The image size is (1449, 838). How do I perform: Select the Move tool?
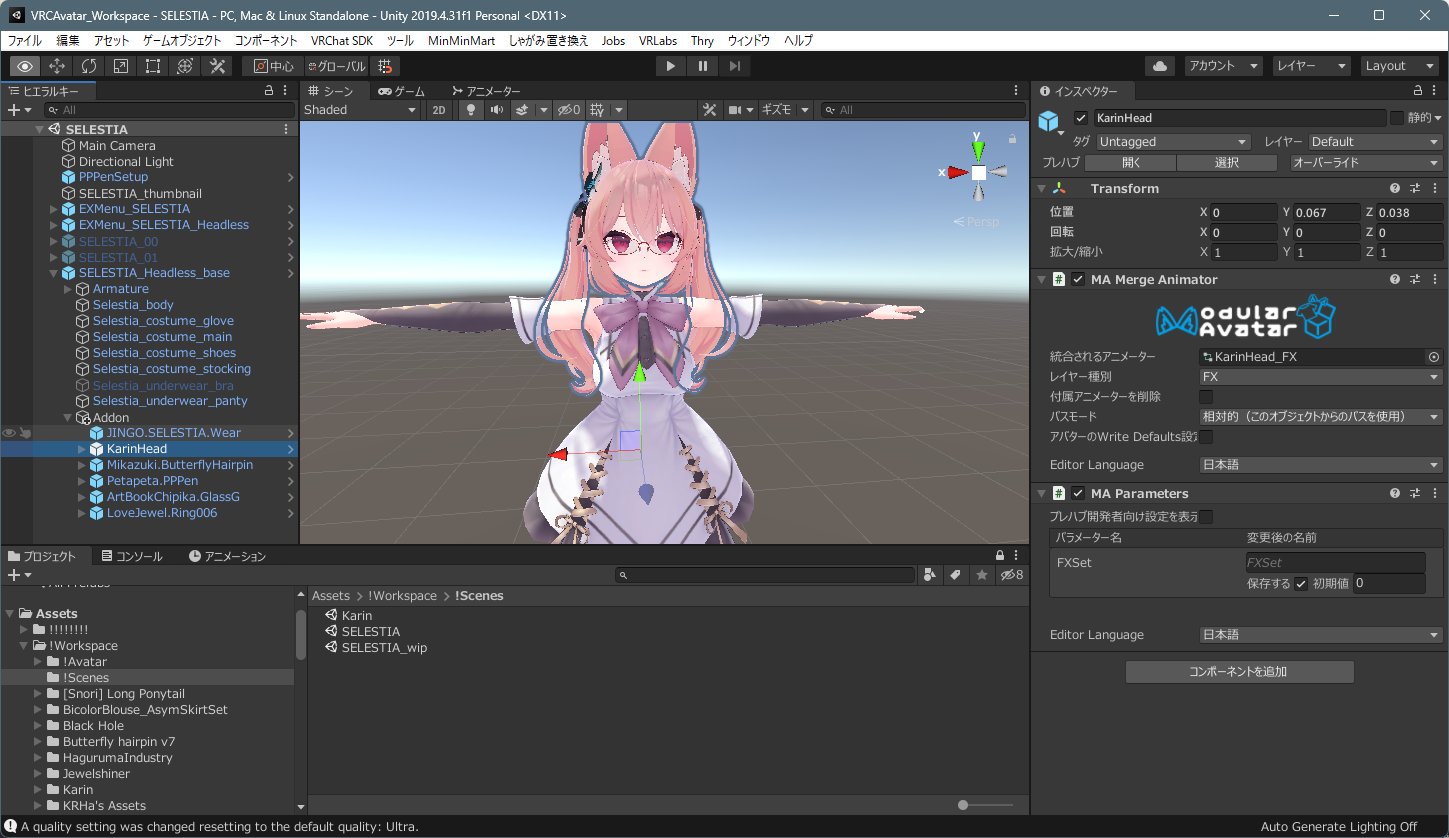point(57,66)
